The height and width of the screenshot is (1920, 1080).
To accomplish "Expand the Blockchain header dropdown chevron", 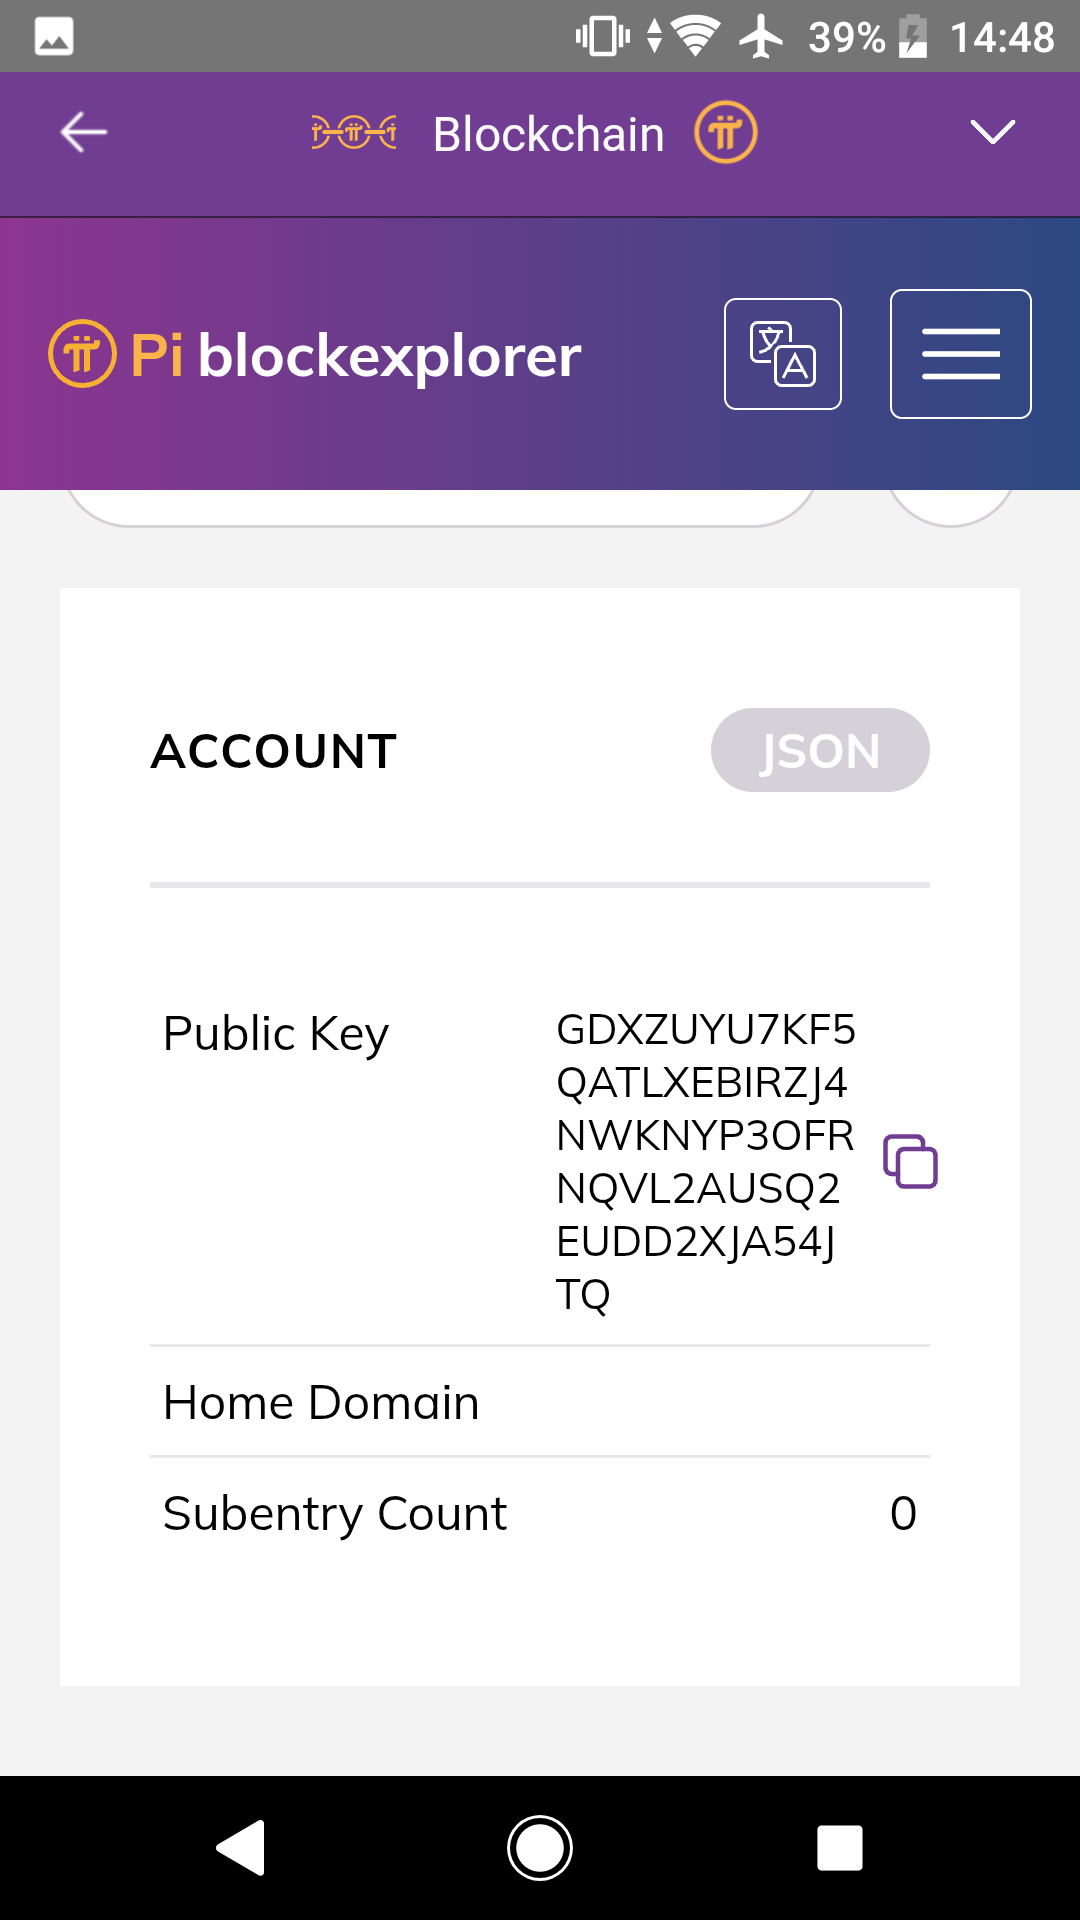I will (993, 132).
